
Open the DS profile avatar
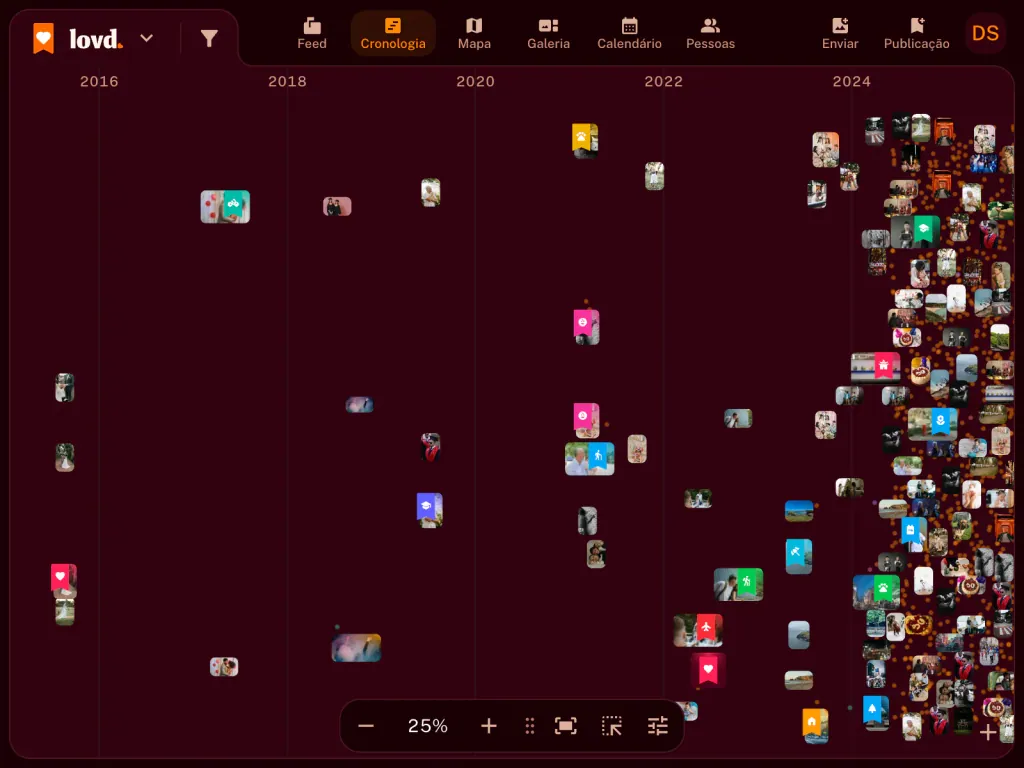pos(985,33)
